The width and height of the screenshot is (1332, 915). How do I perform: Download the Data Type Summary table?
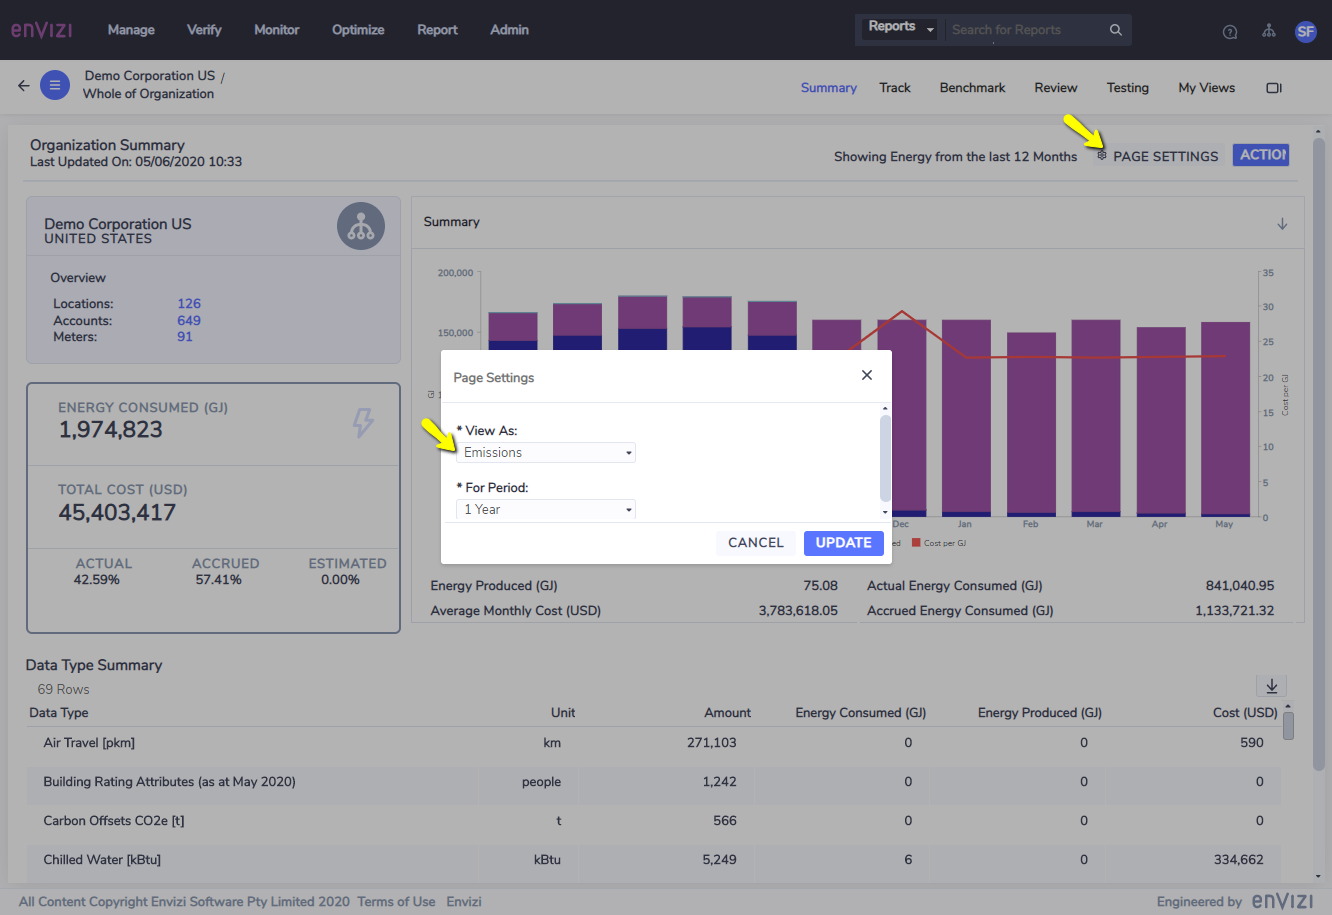[x=1272, y=686]
